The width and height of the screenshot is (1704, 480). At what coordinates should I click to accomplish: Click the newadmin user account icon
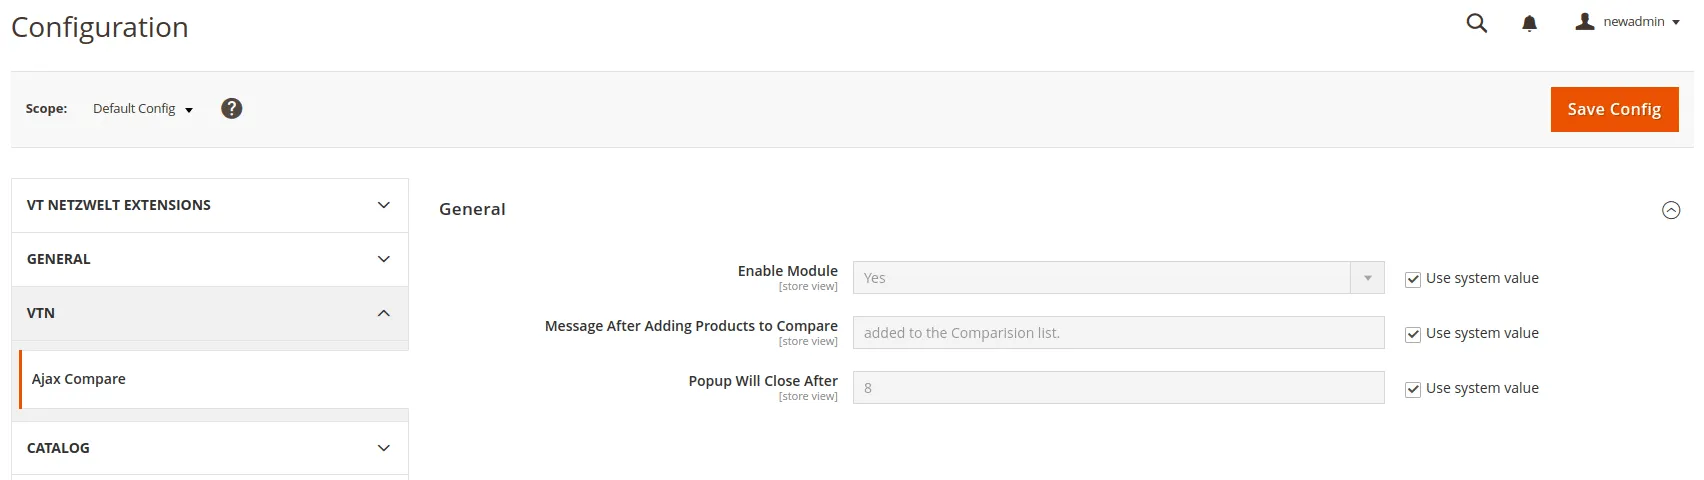coord(1584,22)
